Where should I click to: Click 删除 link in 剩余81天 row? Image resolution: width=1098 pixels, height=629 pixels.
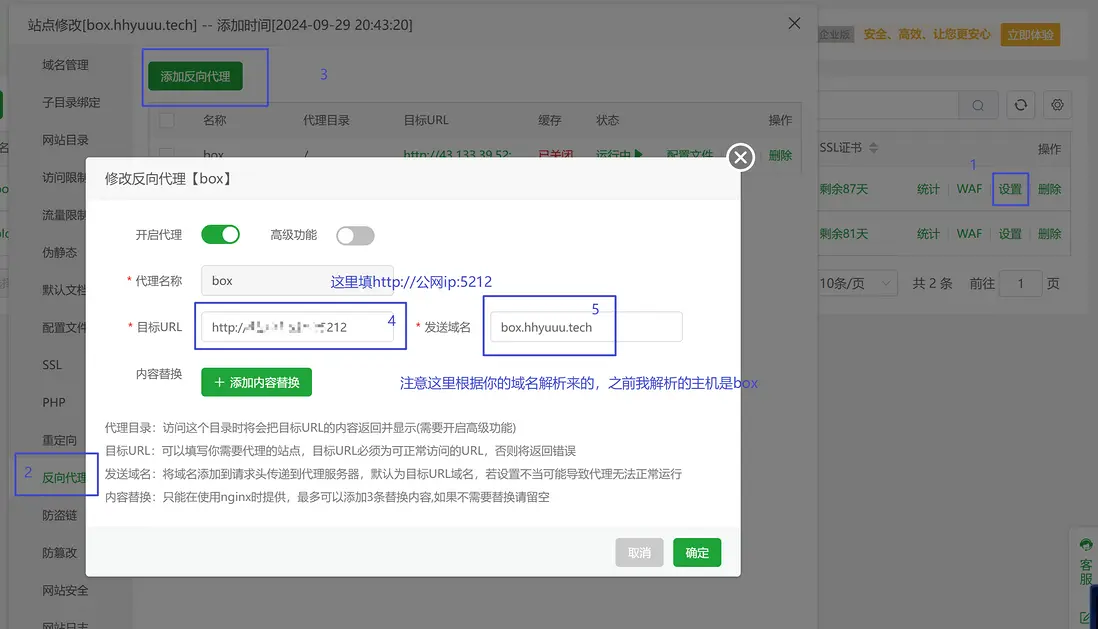(1050, 234)
